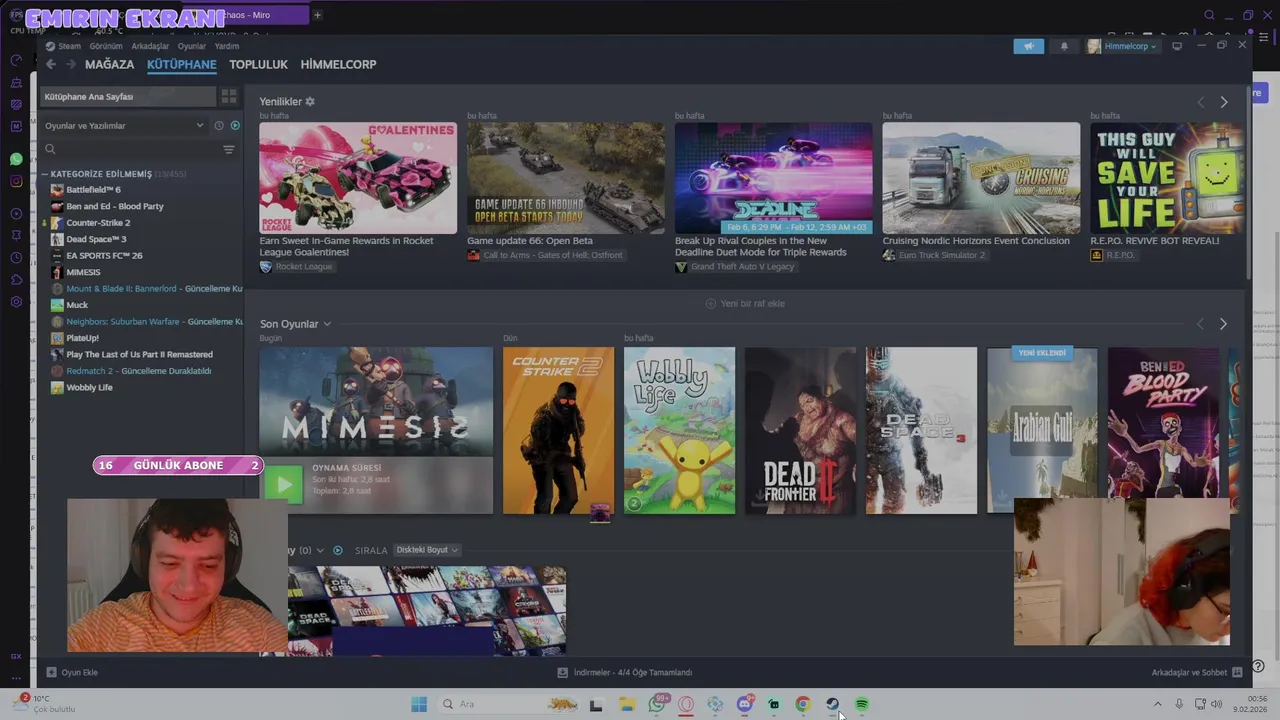
Task: Click the Instagram icon in Opera sidebar
Action: (16, 181)
